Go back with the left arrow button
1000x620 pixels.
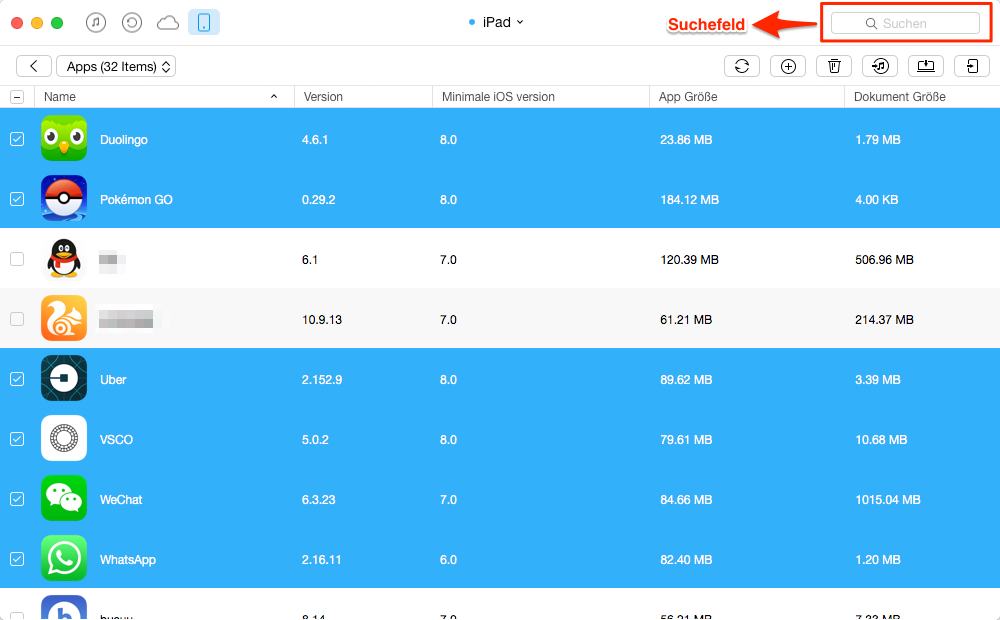pyautogui.click(x=34, y=66)
